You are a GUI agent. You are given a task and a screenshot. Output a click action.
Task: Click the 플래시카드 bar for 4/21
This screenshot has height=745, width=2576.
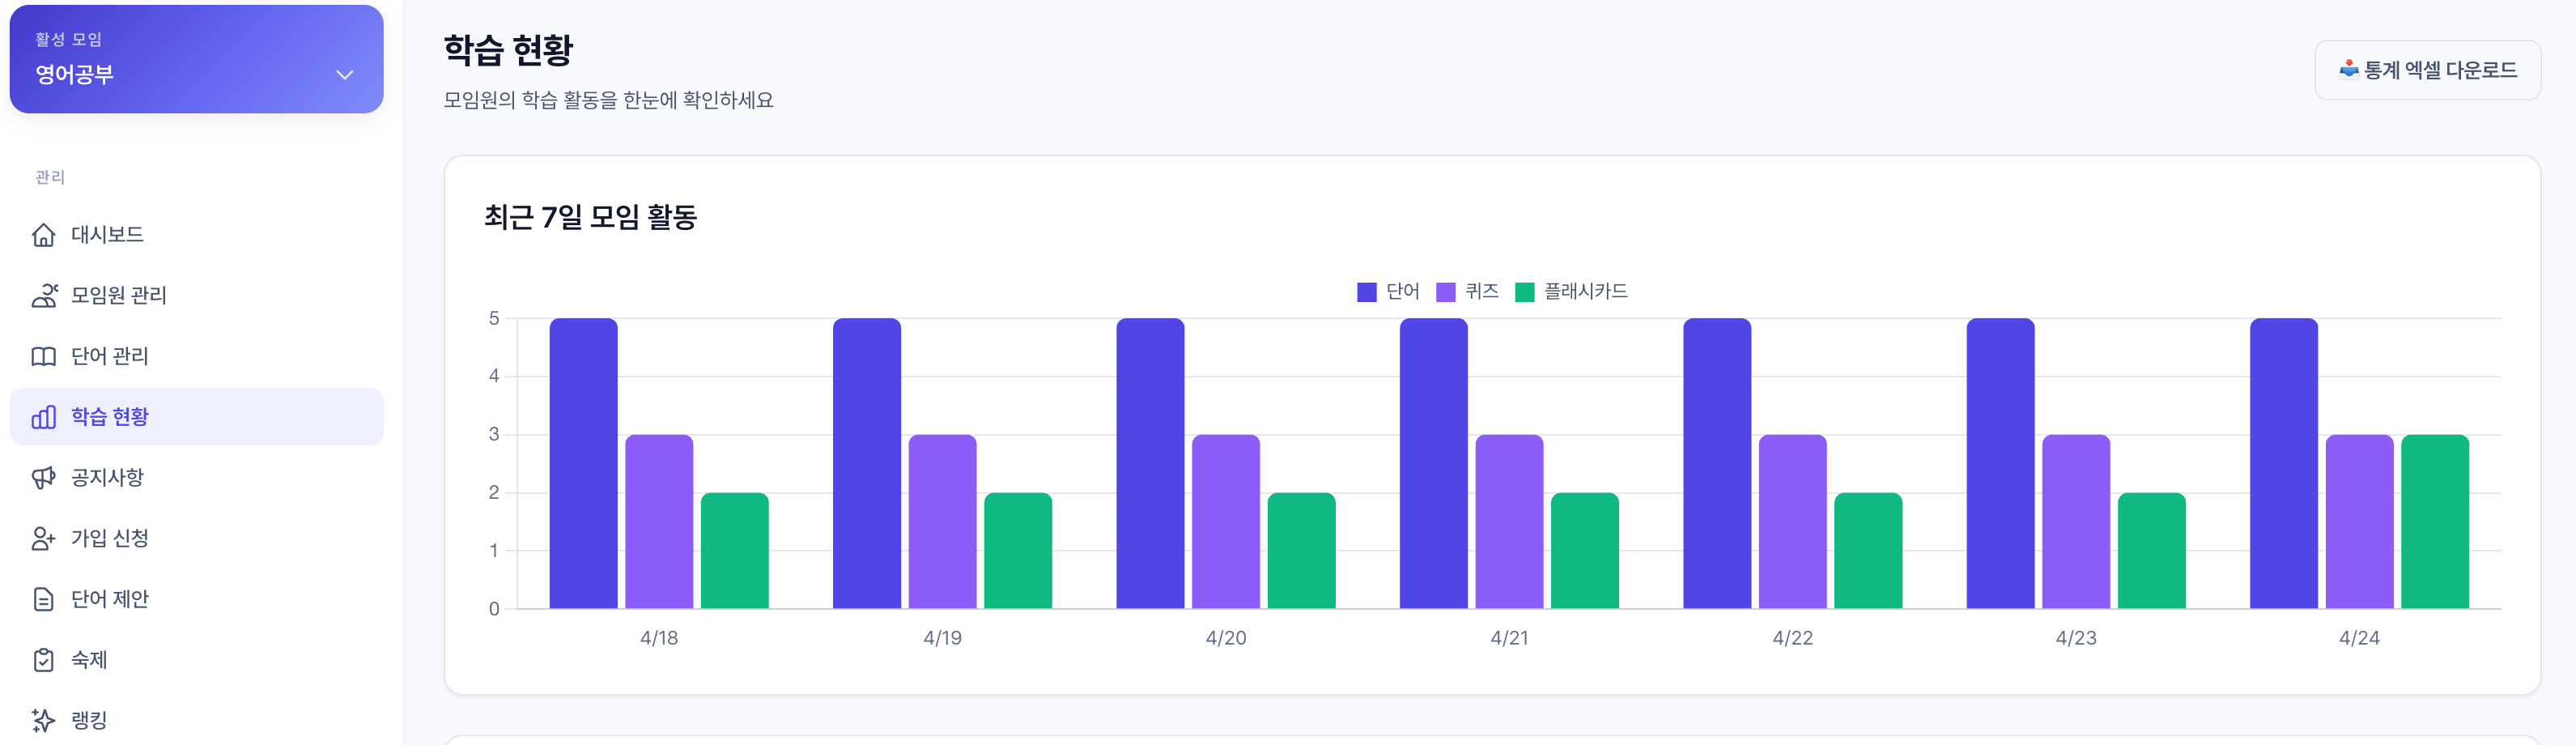[x=1585, y=551]
